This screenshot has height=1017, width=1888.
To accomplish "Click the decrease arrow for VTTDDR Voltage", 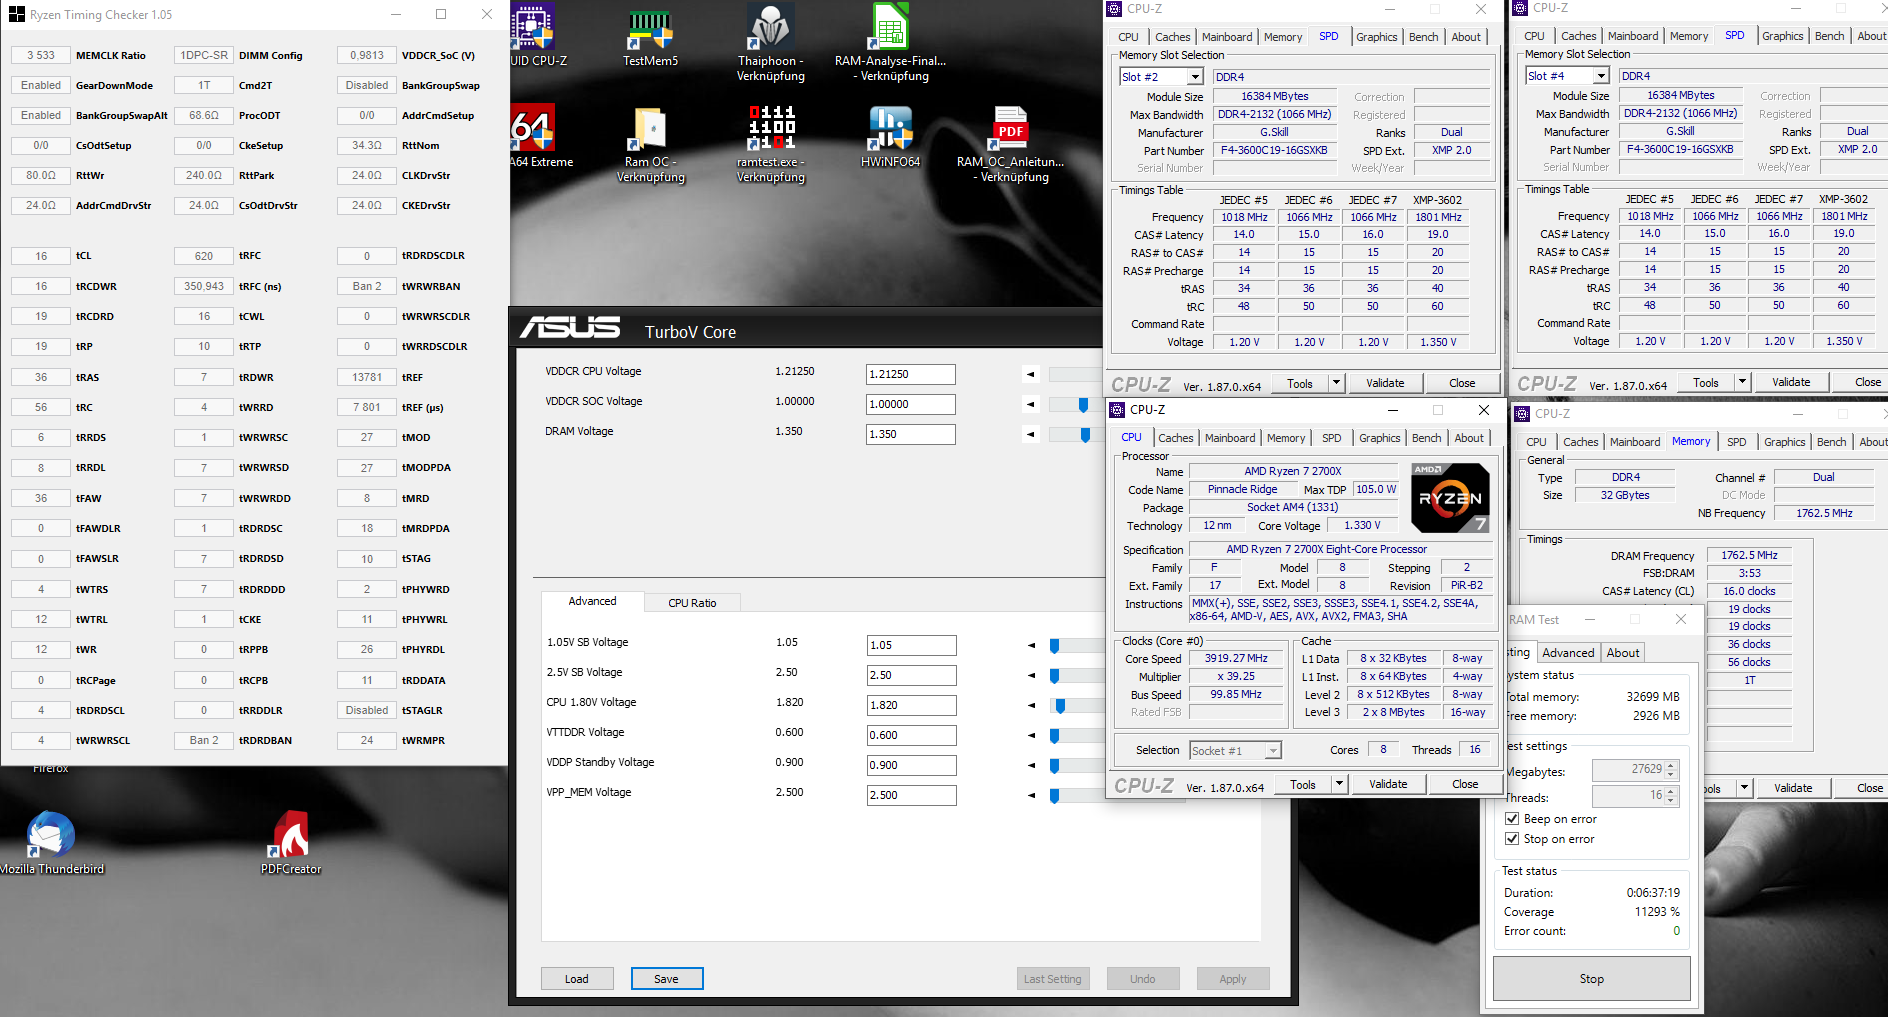I will (1031, 735).
